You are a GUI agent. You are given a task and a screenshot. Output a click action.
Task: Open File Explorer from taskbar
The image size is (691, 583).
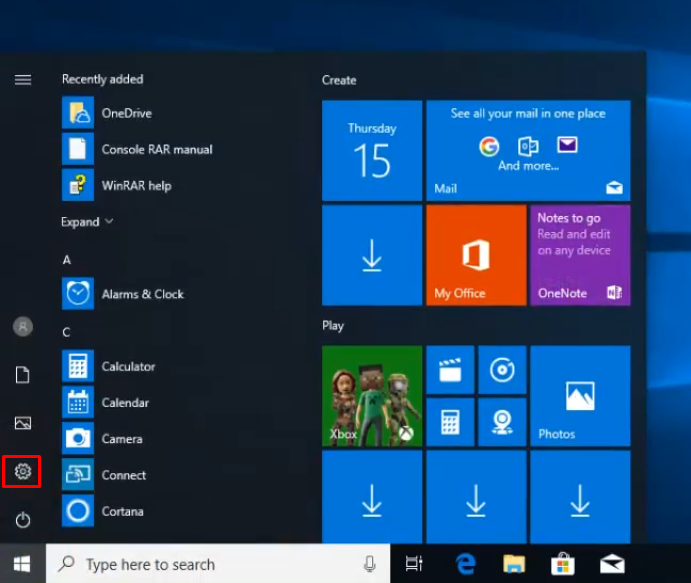tap(514, 564)
